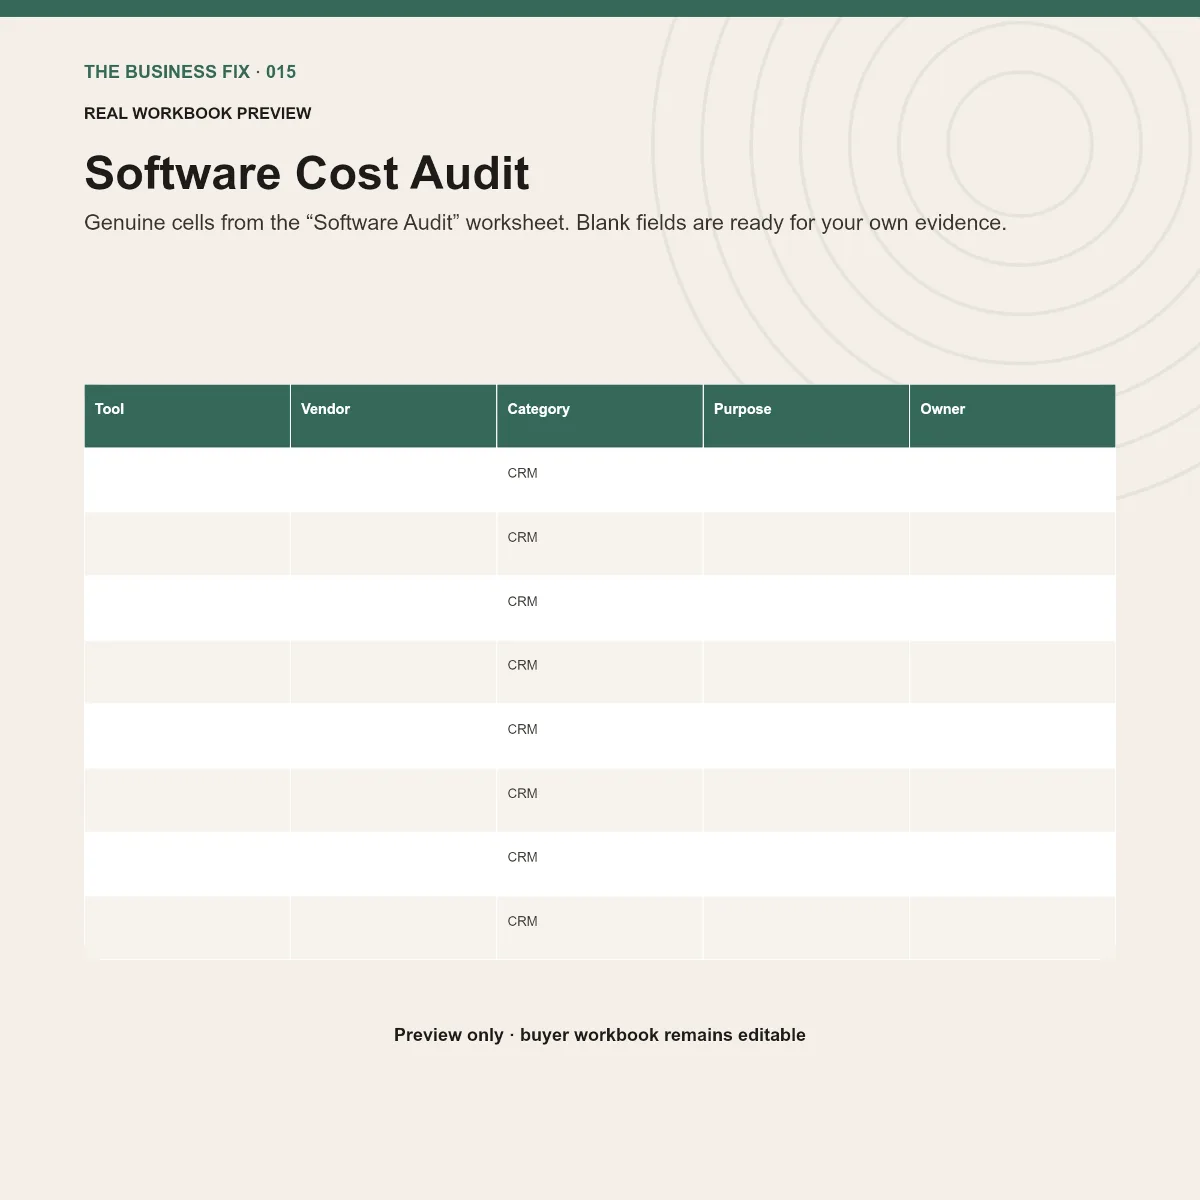Click REAL WORKBOOK PREVIEW heading

pyautogui.click(x=198, y=113)
